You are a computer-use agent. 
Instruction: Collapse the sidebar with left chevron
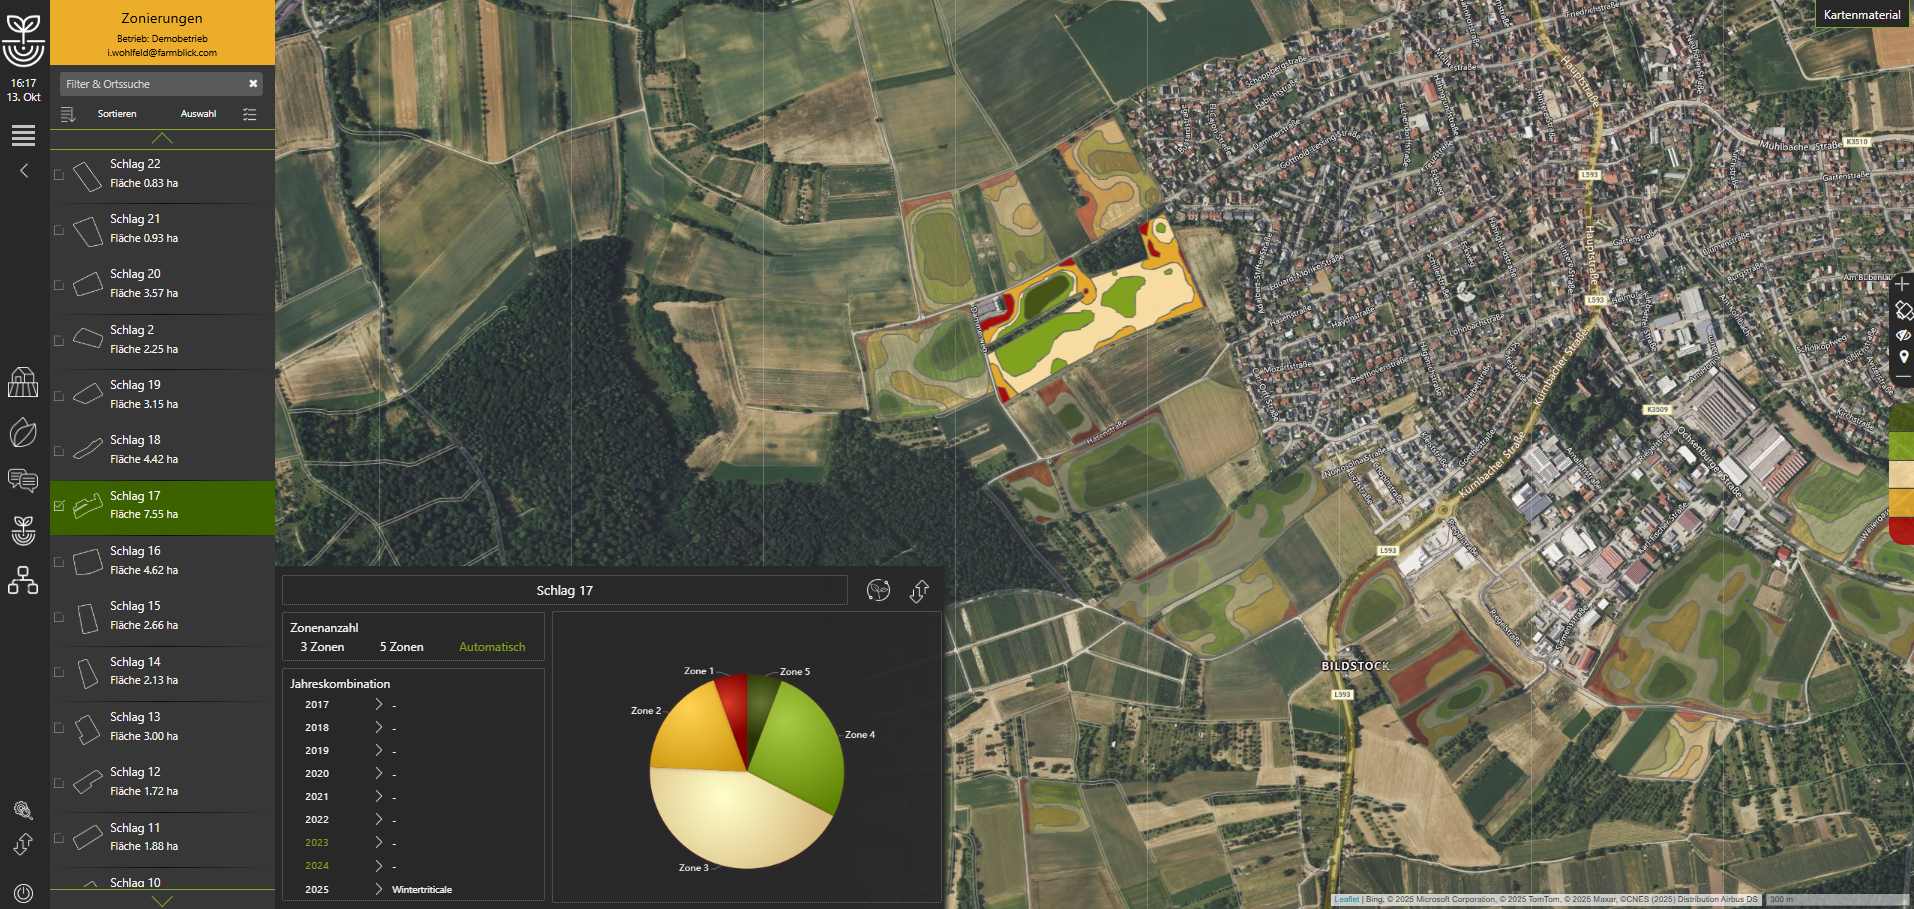tap(24, 171)
